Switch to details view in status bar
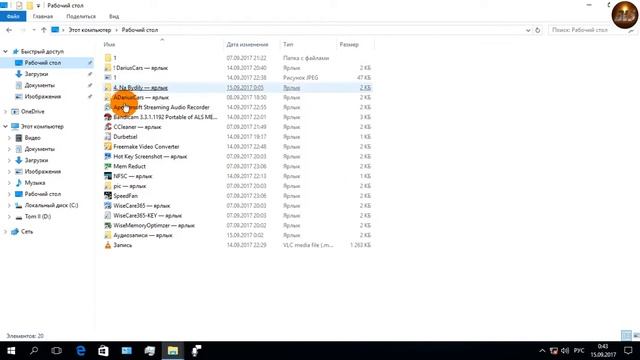Screen dimensions: 640x360 (x=626, y=336)
